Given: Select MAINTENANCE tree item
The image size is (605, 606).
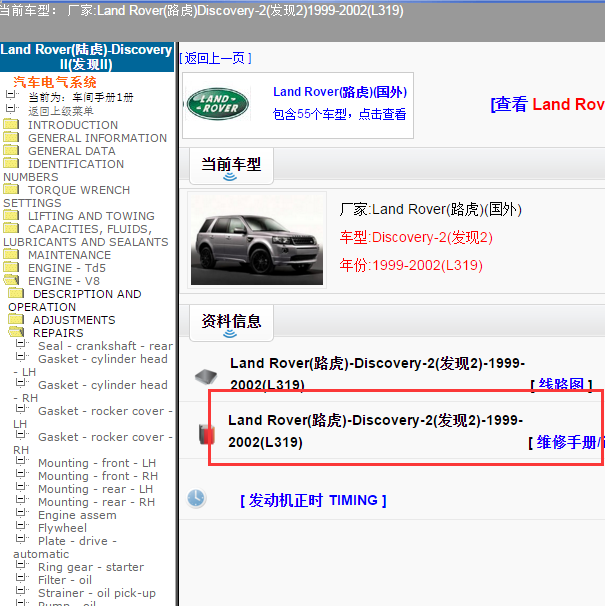Looking at the screenshot, I should [69, 255].
